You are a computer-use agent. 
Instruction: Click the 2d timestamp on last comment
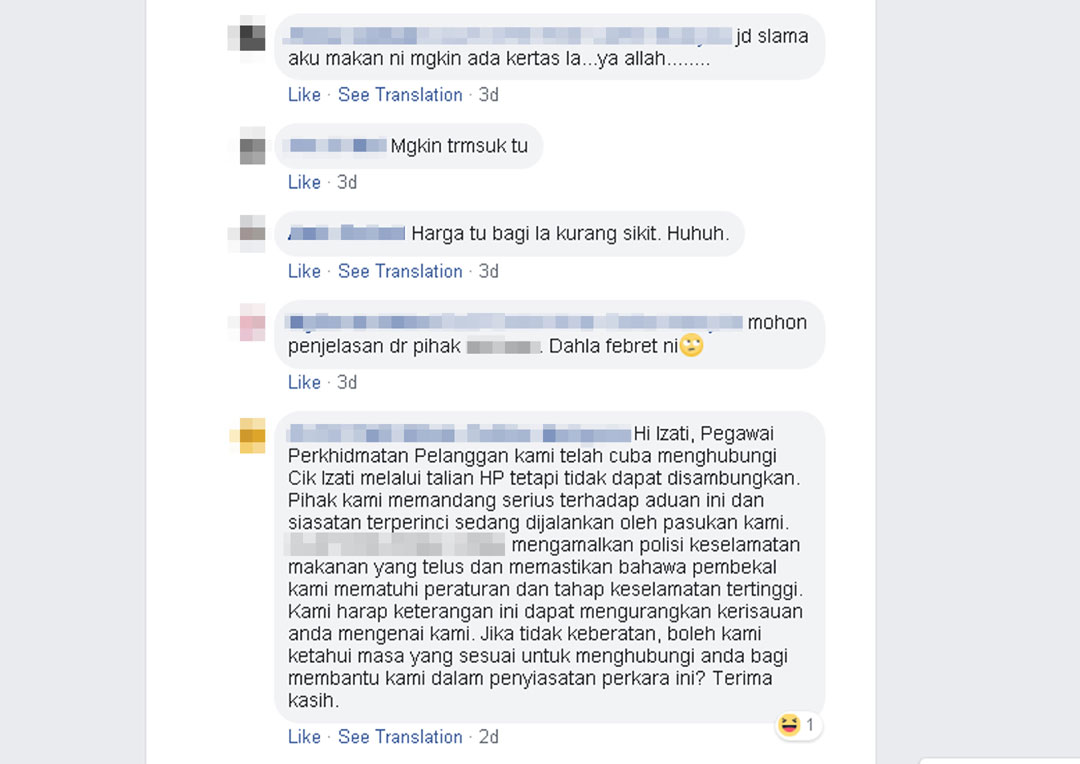click(x=488, y=736)
